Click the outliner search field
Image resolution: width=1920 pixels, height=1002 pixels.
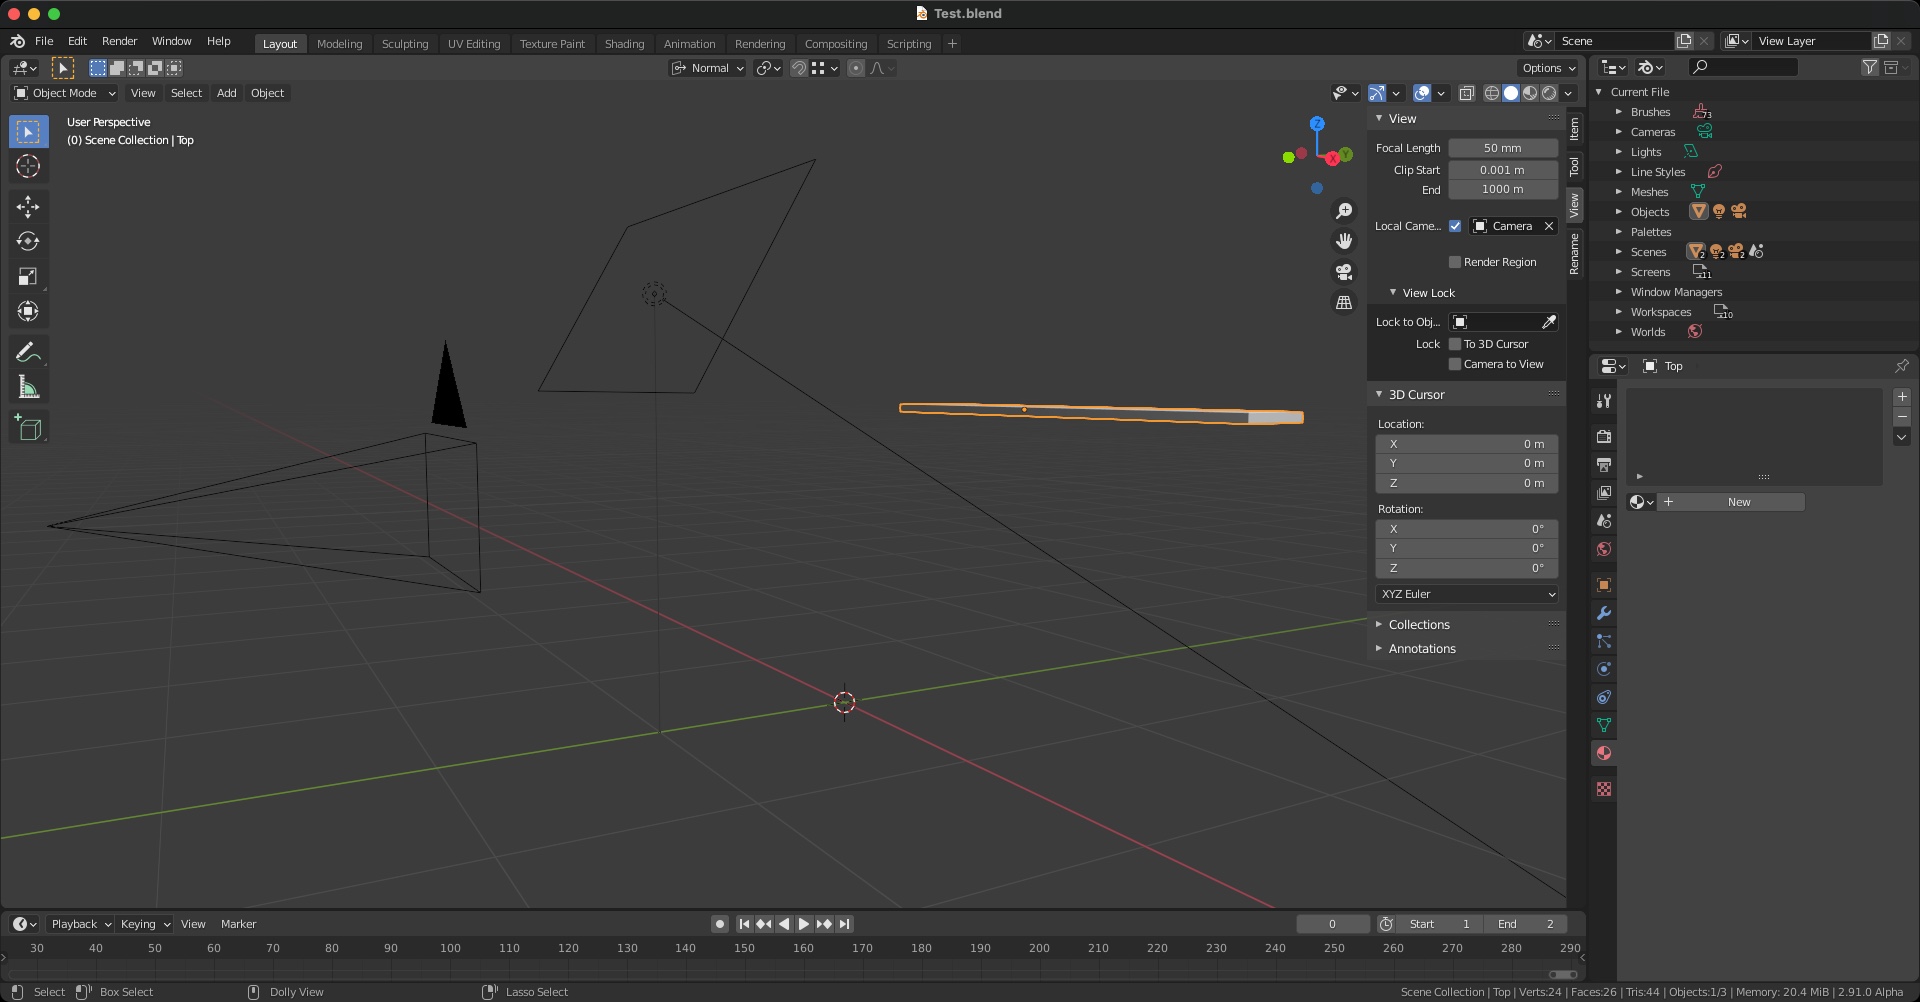(x=1743, y=67)
